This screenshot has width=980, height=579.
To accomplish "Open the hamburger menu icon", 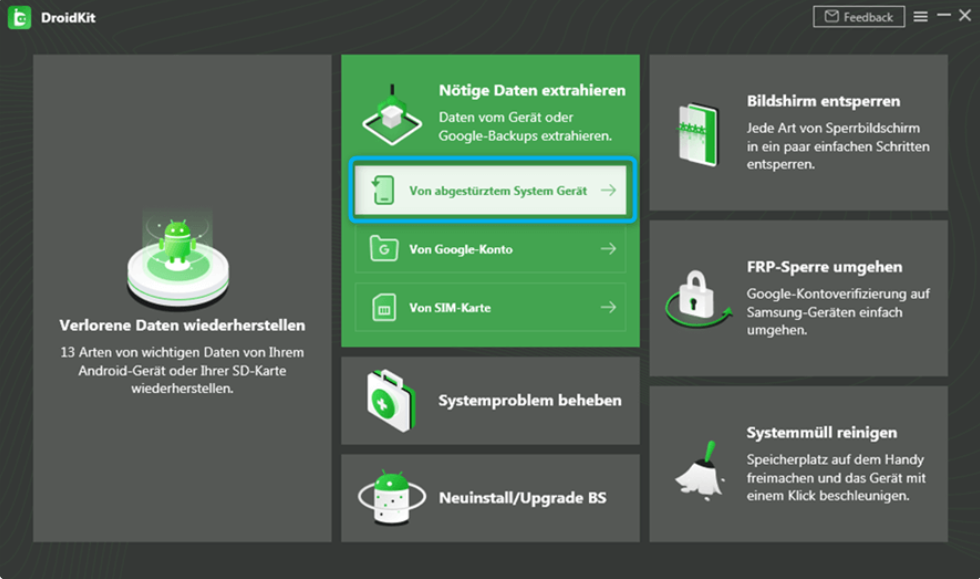I will point(920,17).
